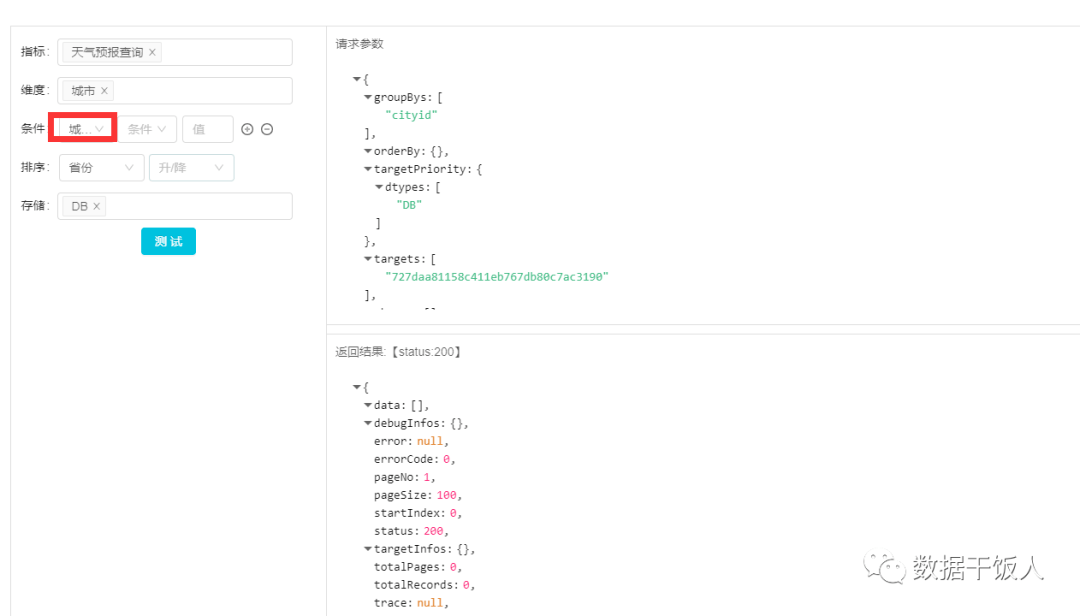
Task: Click the 值 value input field
Action: [x=207, y=129]
